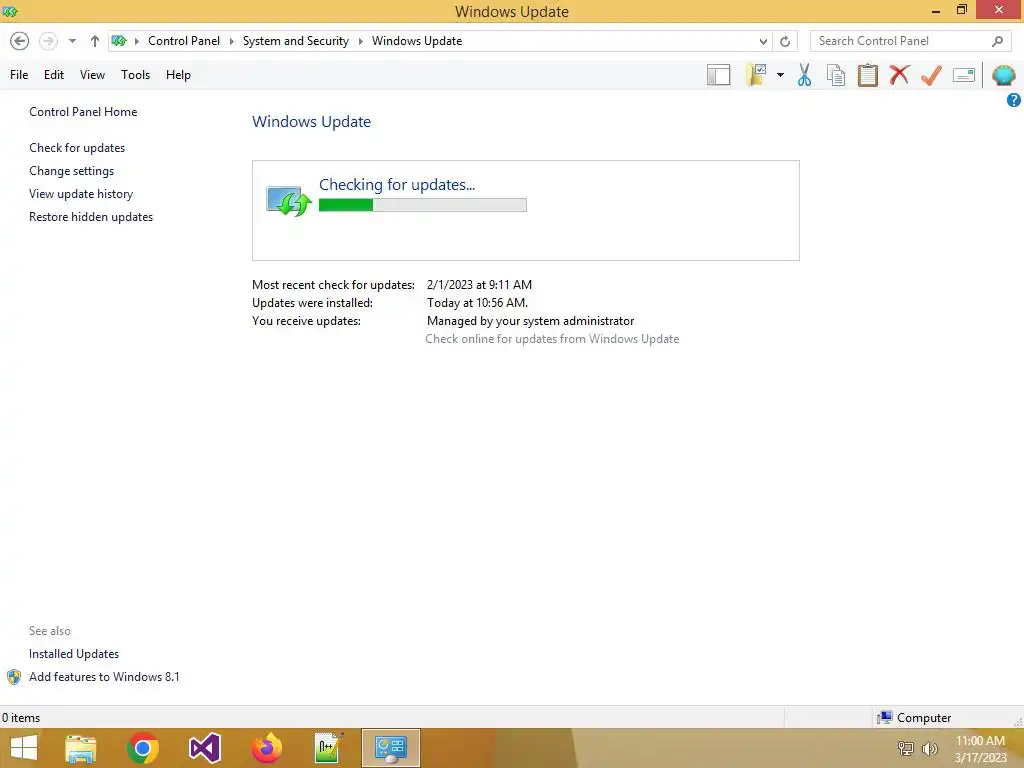Click the window title bar system icon
The image size is (1024, 768).
[10, 11]
